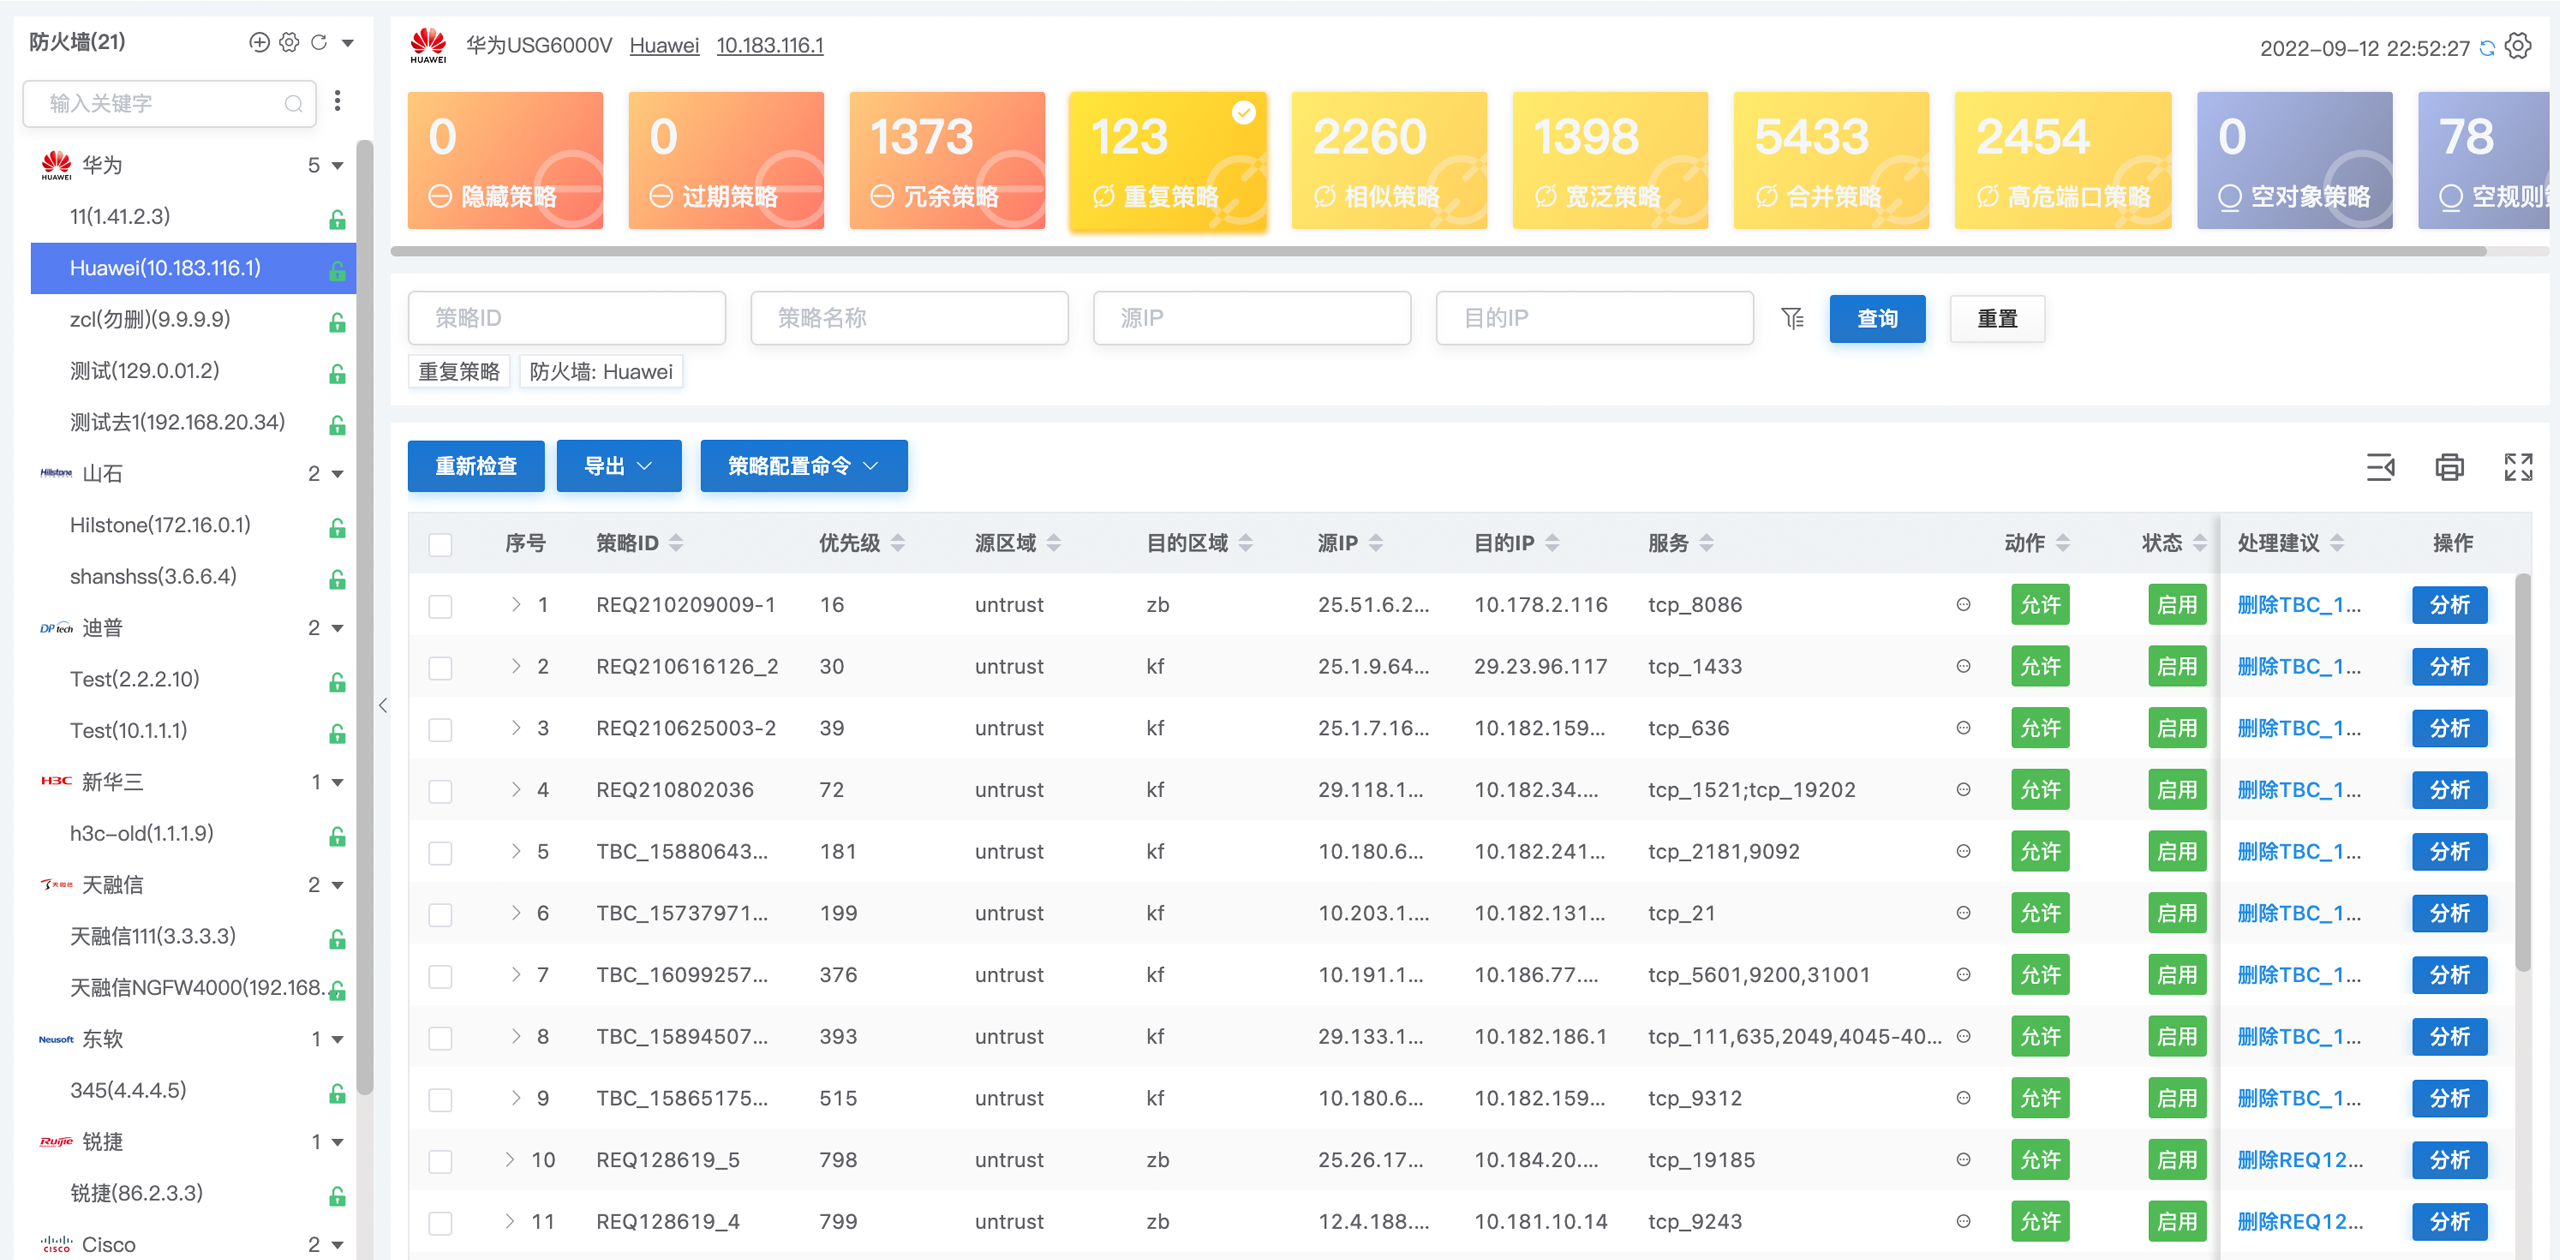The image size is (2560, 1260).
Task: Print the policy table
Action: pyautogui.click(x=2449, y=467)
